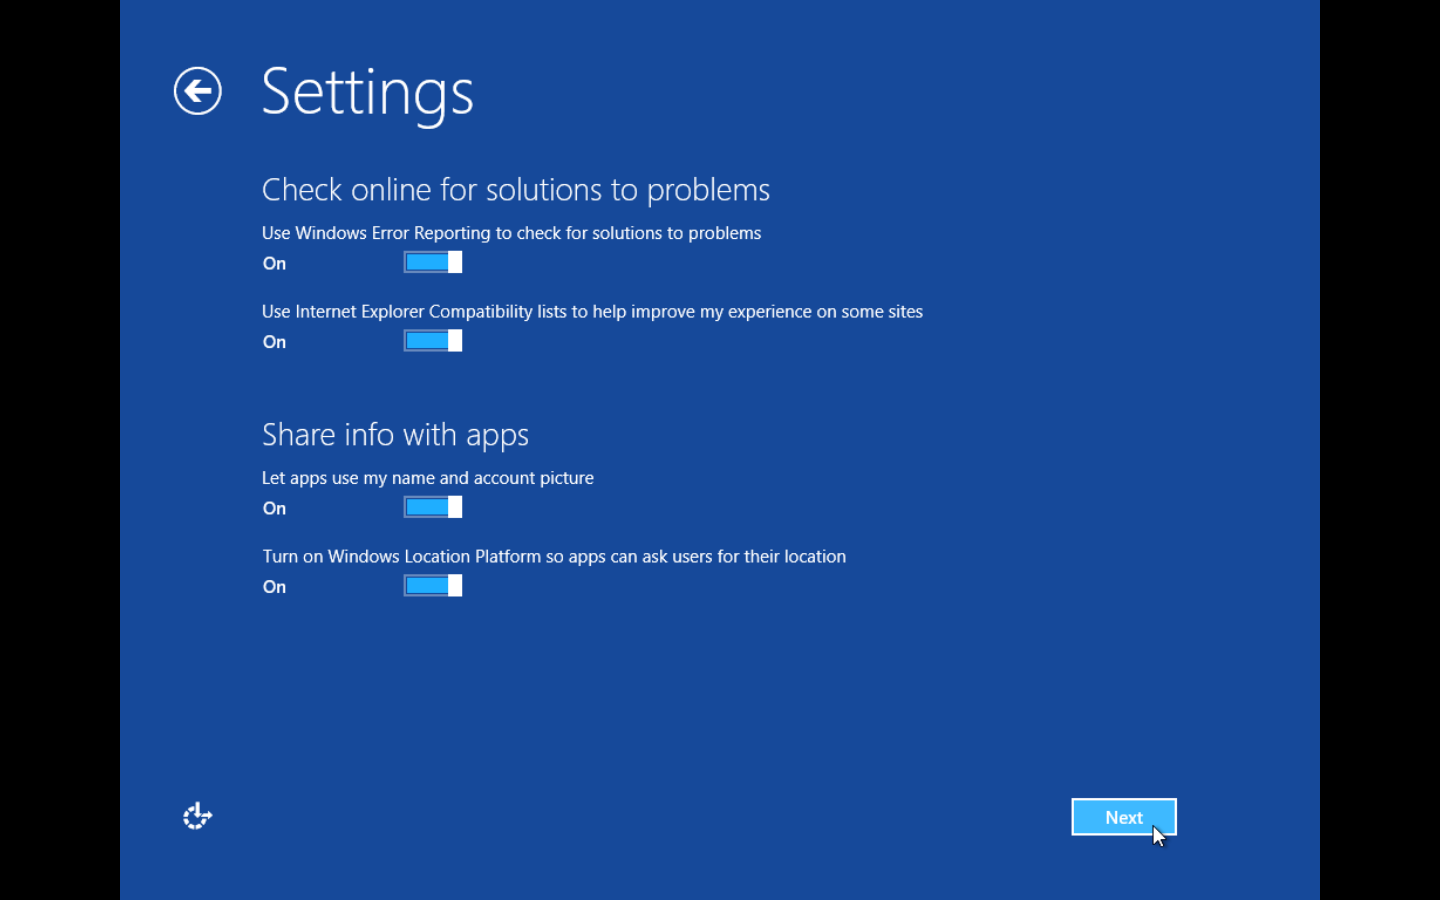Click the 'Check online for solutions to problems' heading
Screen dimensions: 1440x900
516,190
